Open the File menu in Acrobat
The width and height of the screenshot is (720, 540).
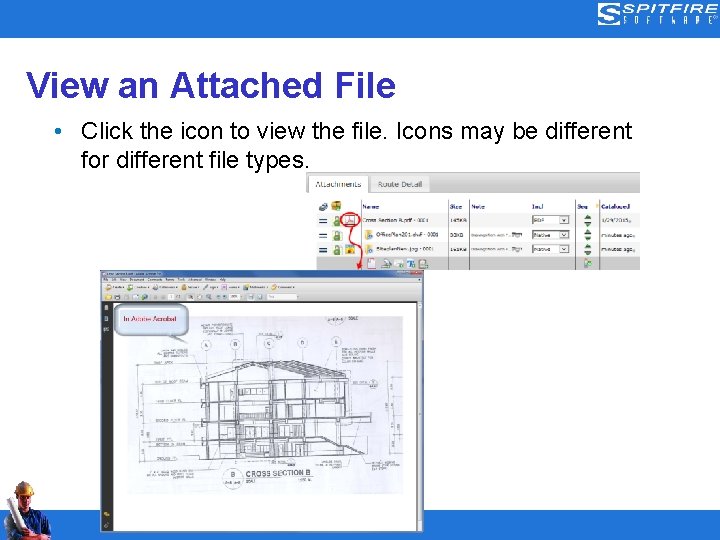106,280
